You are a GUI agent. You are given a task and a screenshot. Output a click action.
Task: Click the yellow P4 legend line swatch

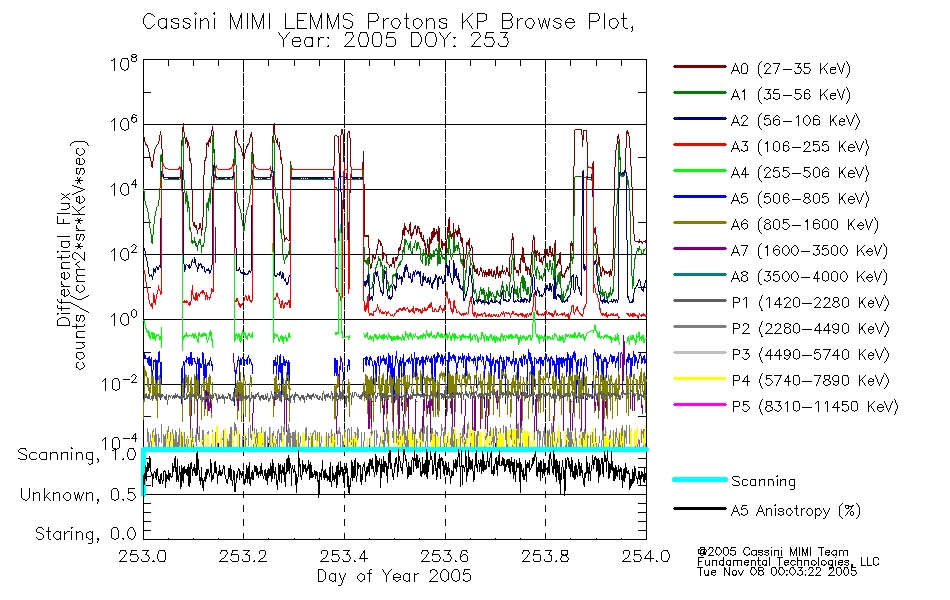point(700,379)
